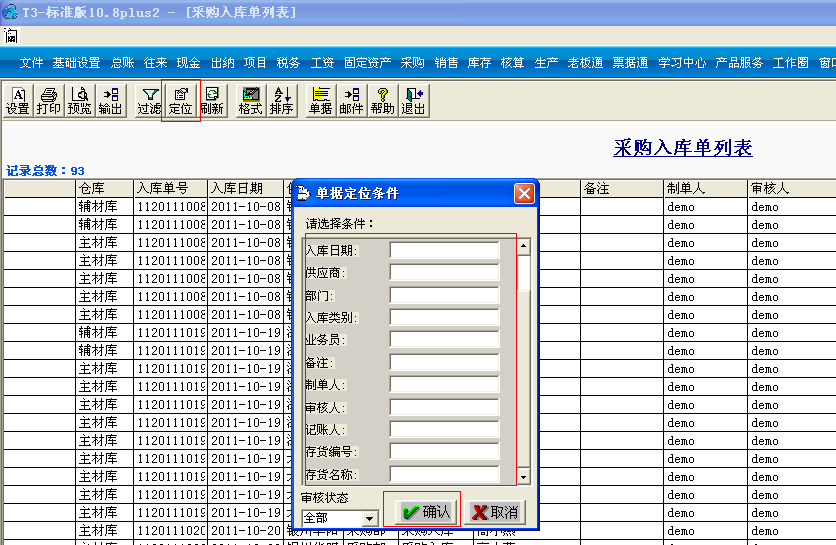
Task: Click the 取消 cancel button
Action: 495,512
